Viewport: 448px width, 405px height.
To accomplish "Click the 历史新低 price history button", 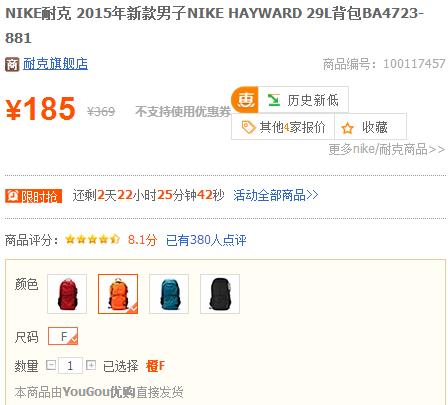I will (x=303, y=100).
